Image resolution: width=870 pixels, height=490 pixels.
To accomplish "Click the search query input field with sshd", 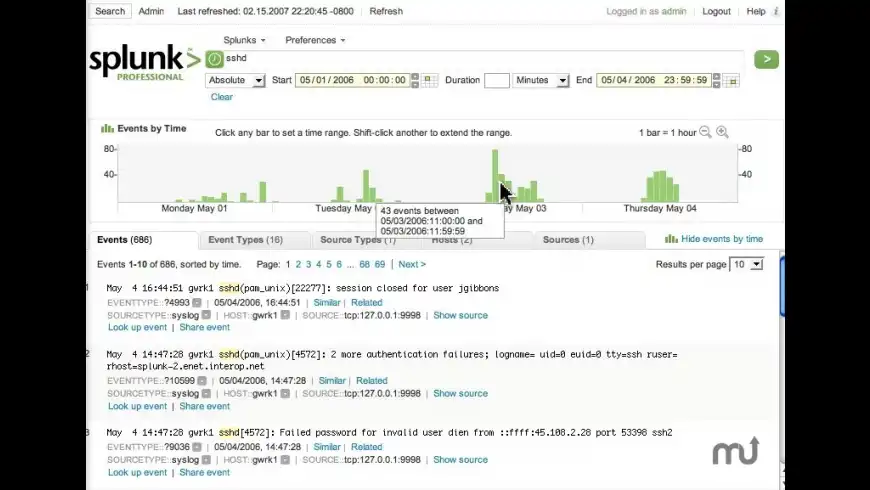I will 484,58.
